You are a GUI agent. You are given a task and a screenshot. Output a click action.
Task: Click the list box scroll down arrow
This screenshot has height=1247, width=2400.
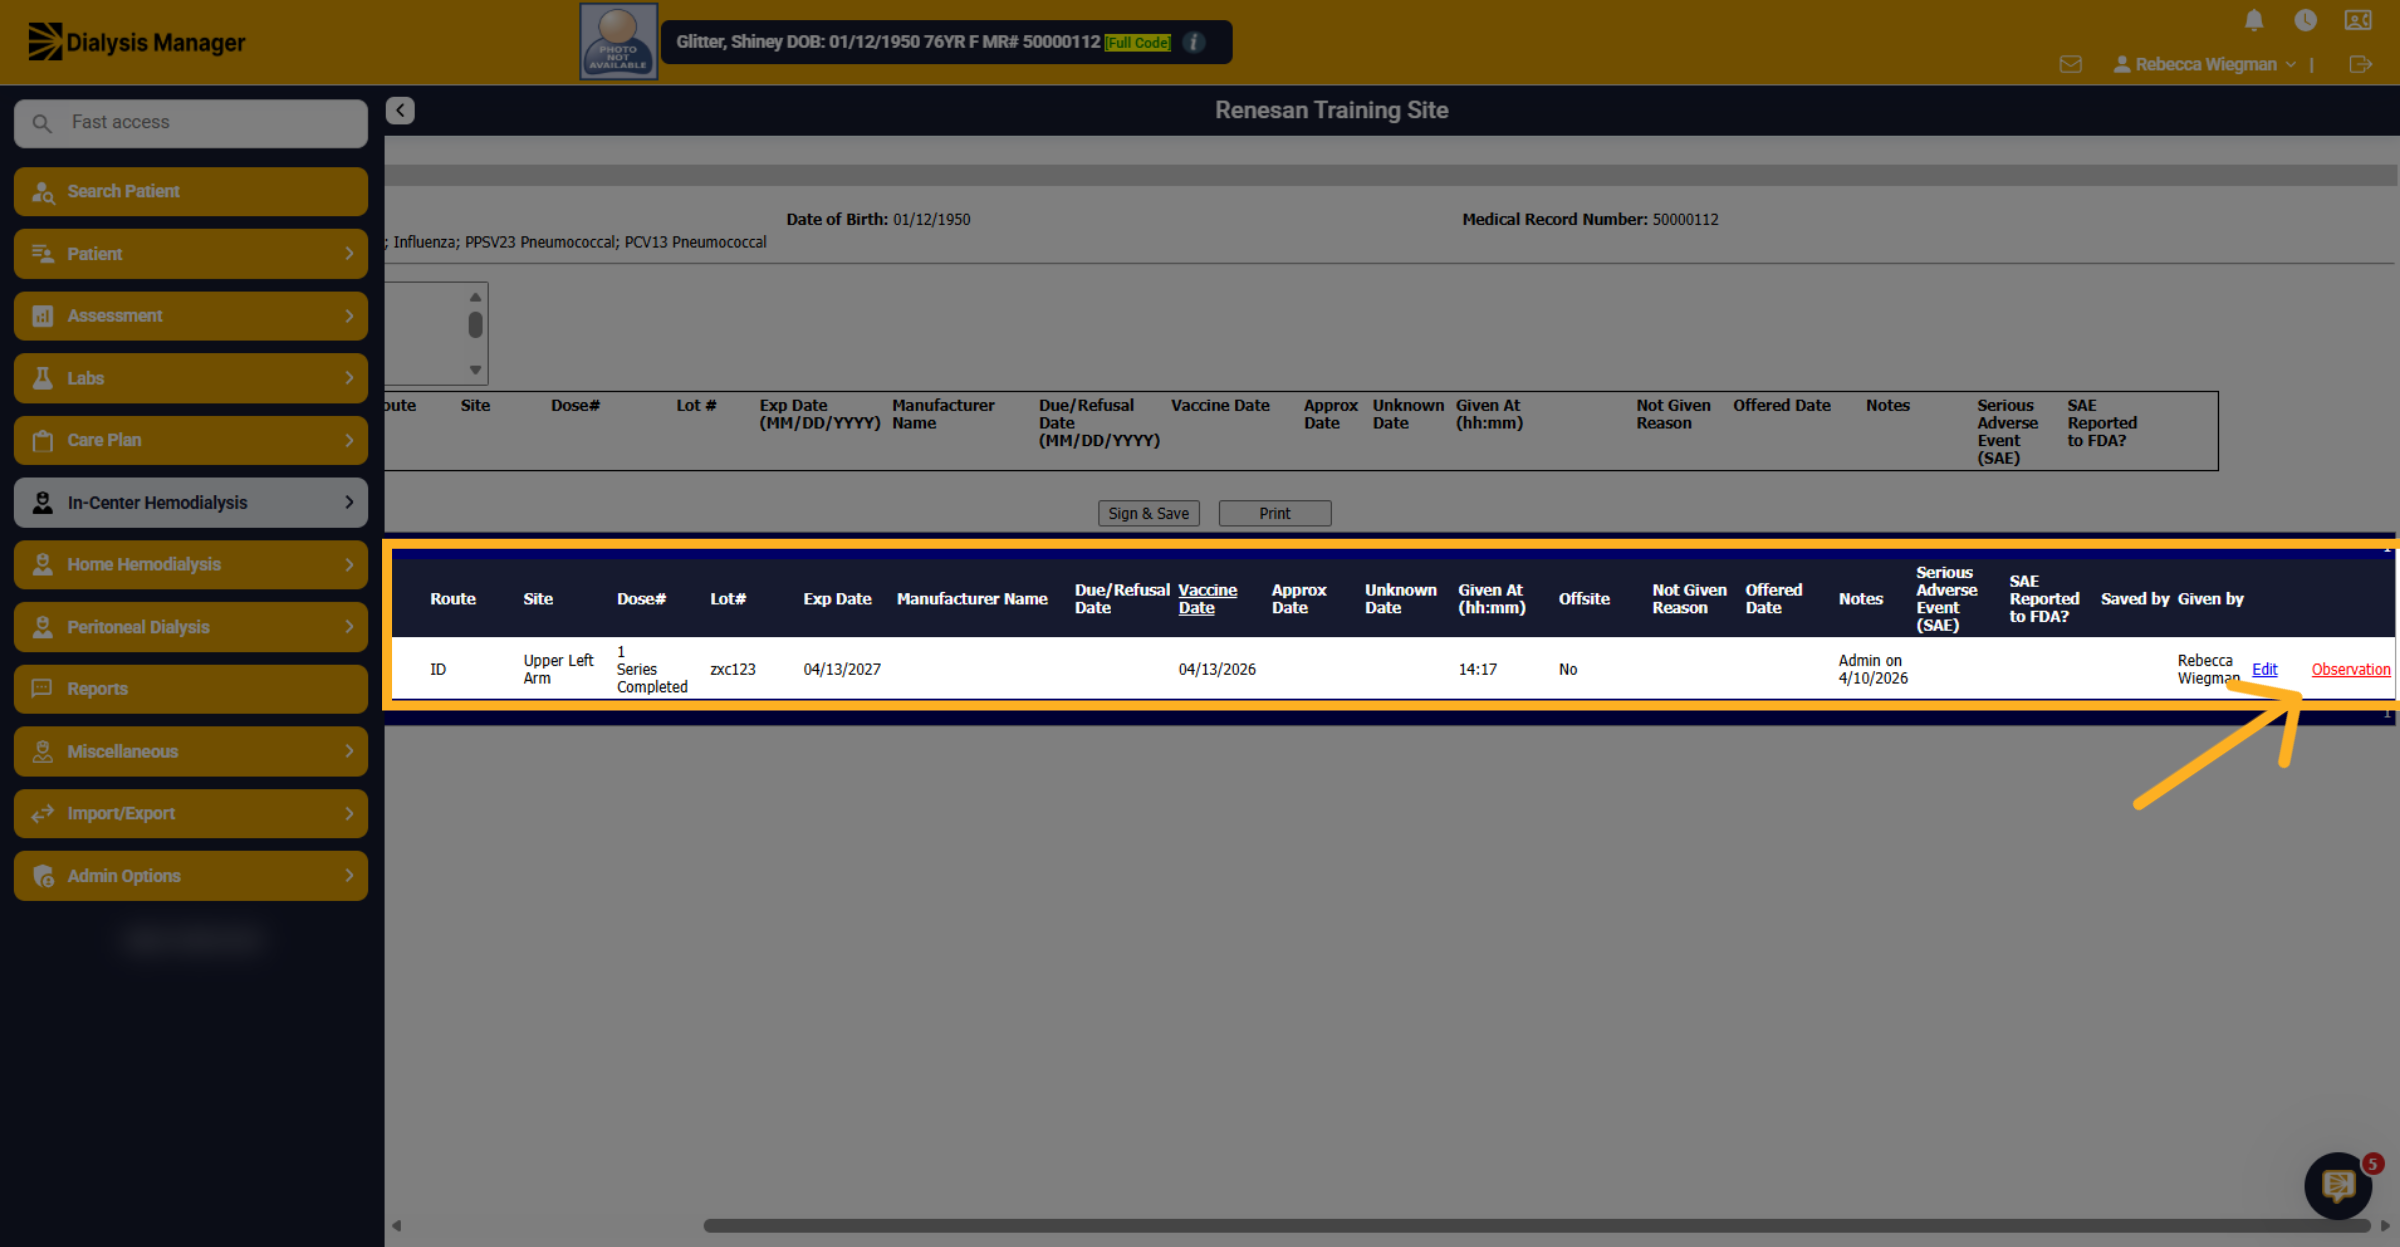[476, 370]
